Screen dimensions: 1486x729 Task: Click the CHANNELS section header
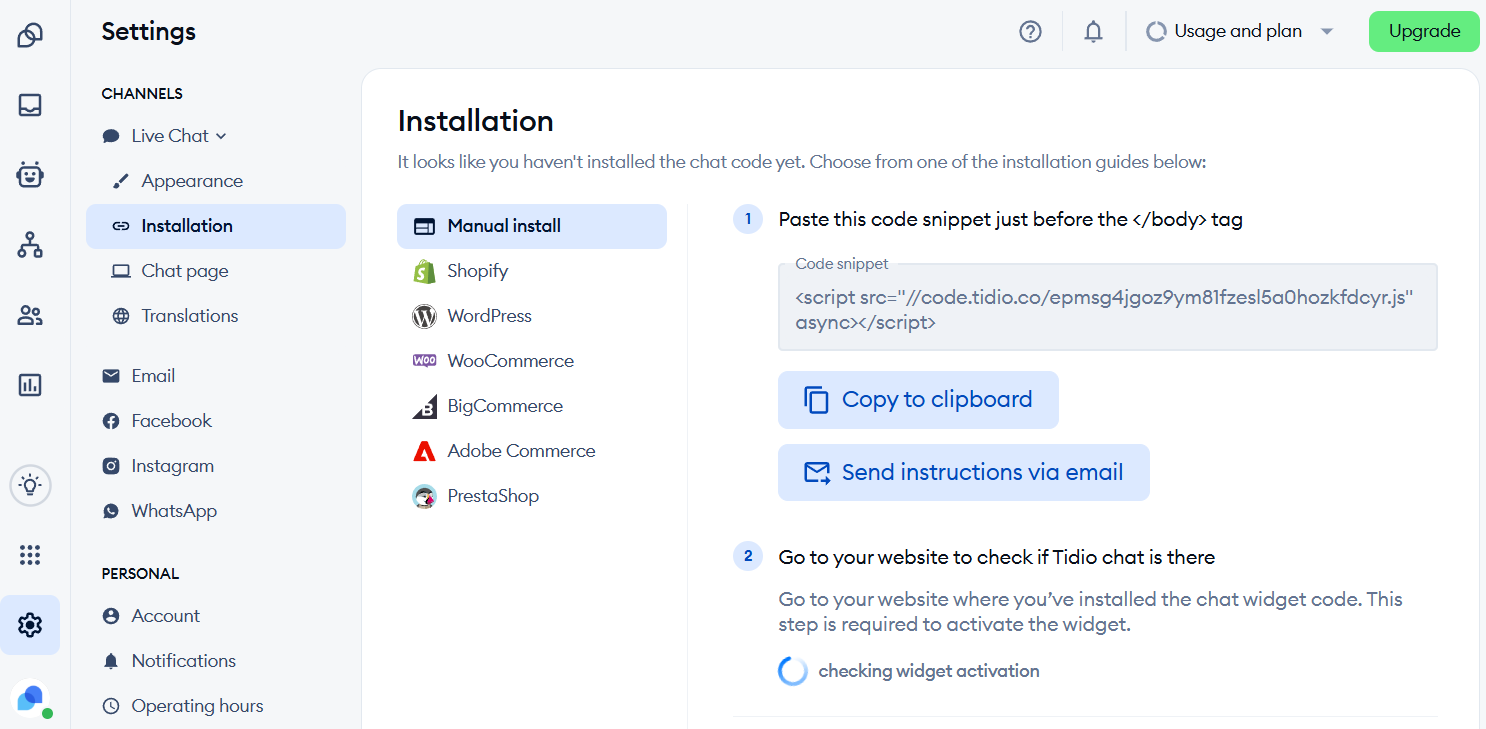pyautogui.click(x=142, y=94)
